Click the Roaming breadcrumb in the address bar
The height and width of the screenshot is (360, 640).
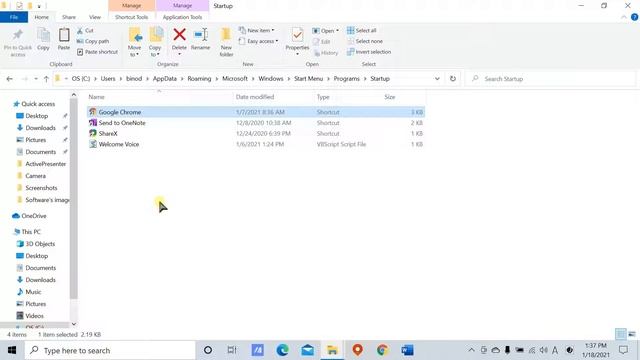(199, 79)
